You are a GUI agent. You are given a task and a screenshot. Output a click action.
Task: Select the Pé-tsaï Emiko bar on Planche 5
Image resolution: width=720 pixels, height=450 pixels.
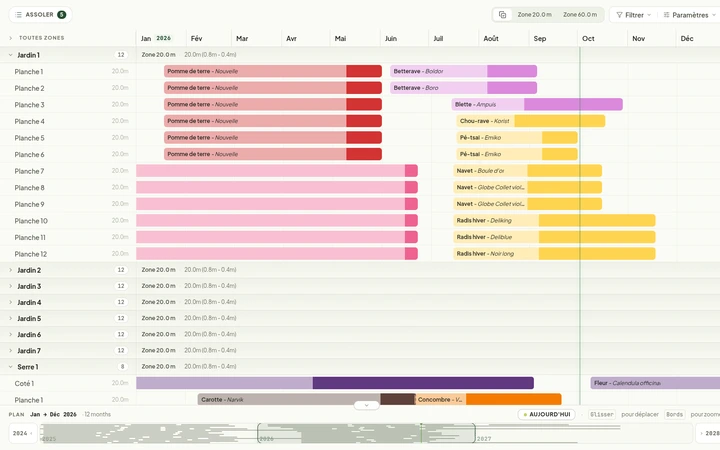click(x=517, y=137)
